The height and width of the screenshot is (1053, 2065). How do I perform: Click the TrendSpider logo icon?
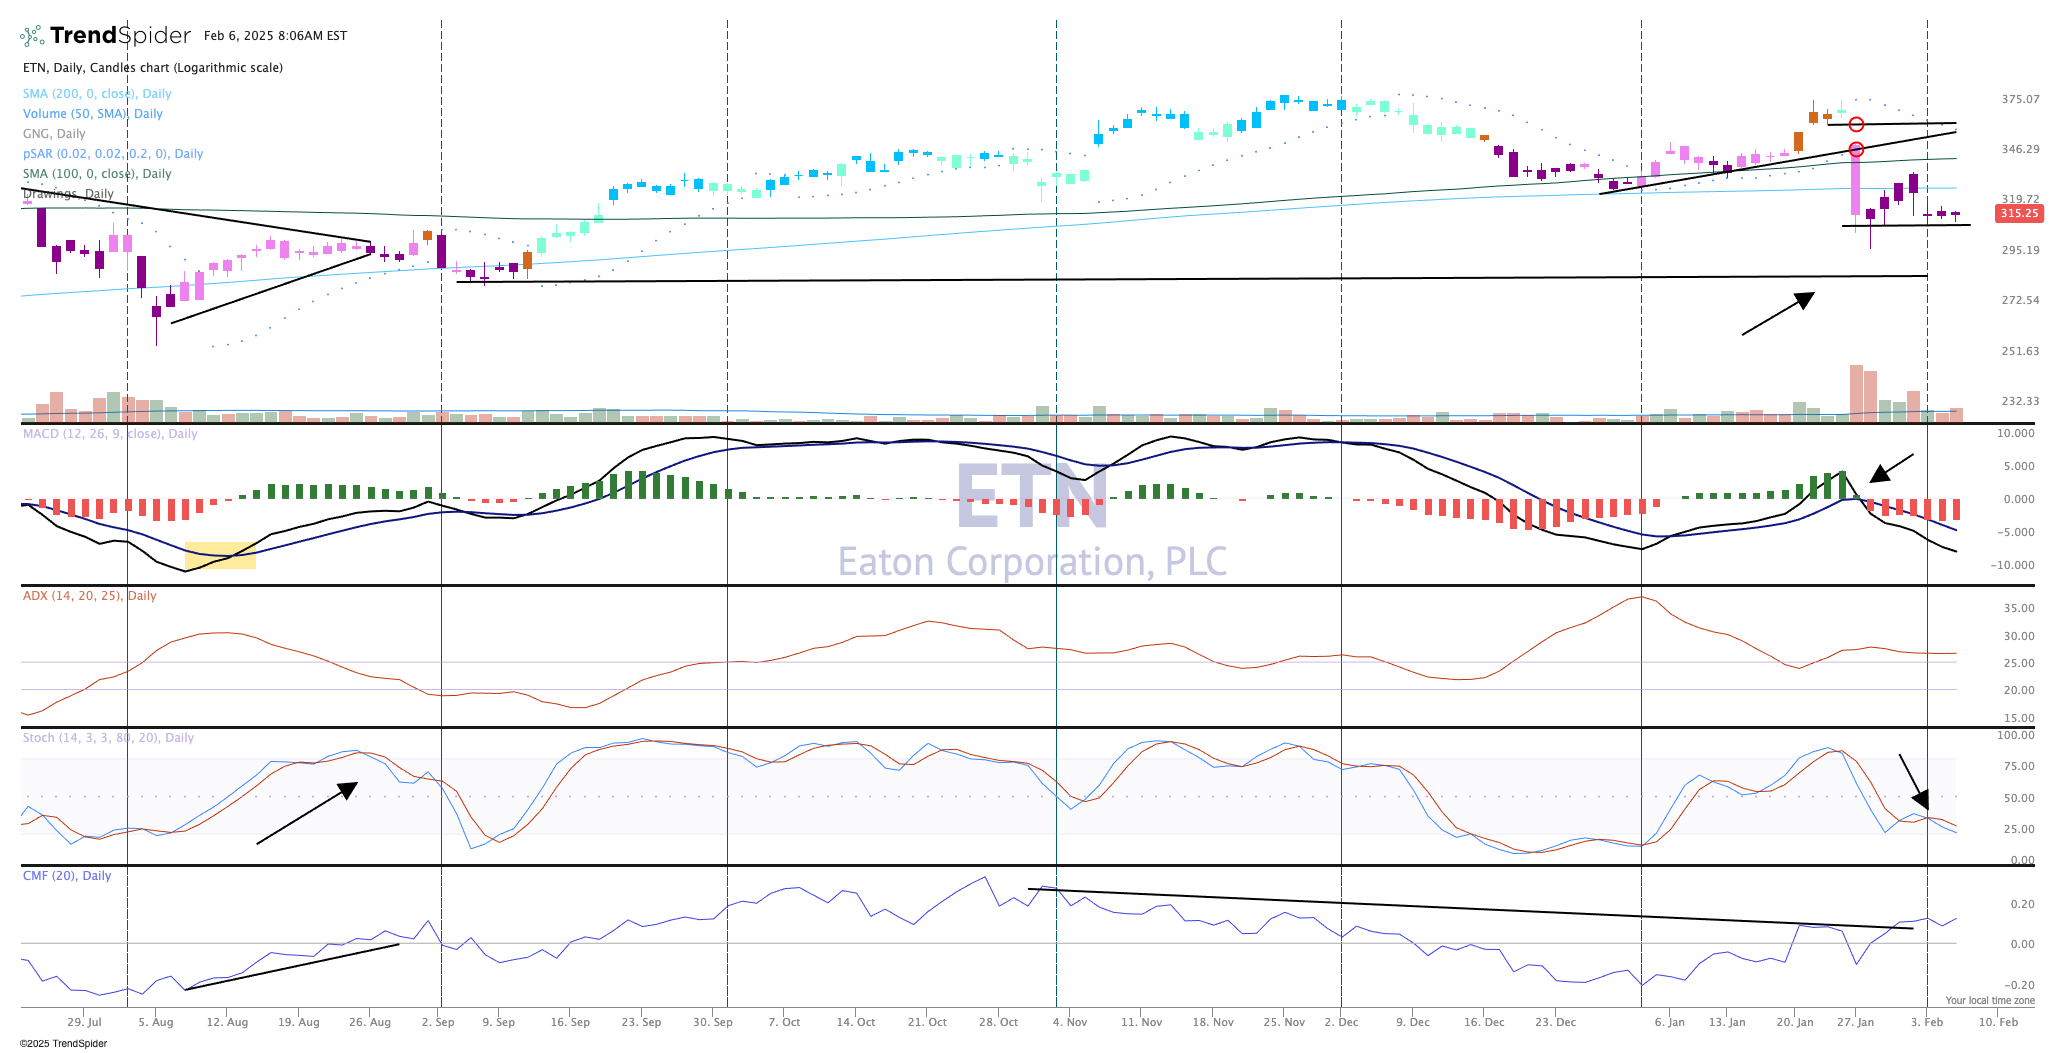[33, 36]
